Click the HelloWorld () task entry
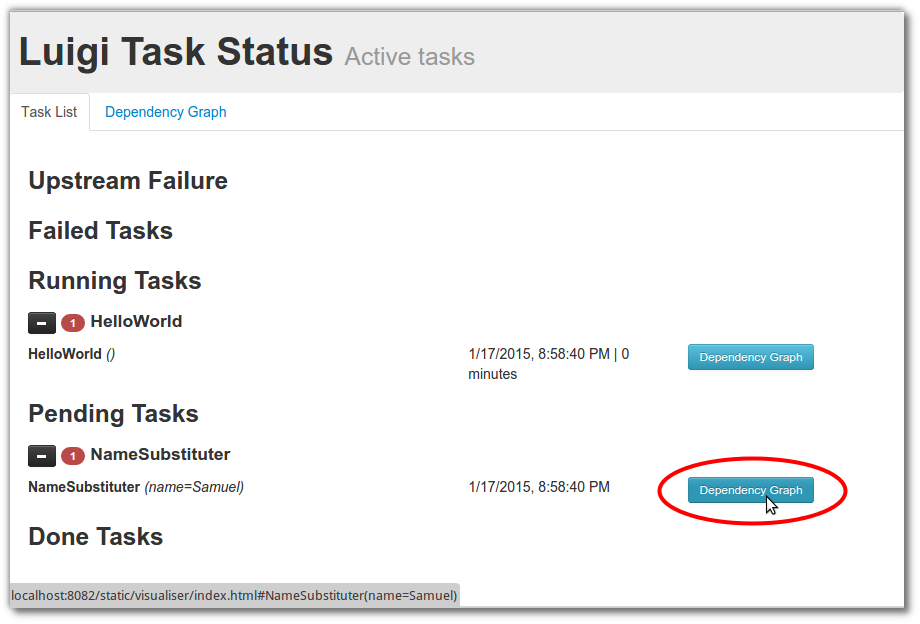The height and width of the screenshot is (624, 920). point(72,354)
